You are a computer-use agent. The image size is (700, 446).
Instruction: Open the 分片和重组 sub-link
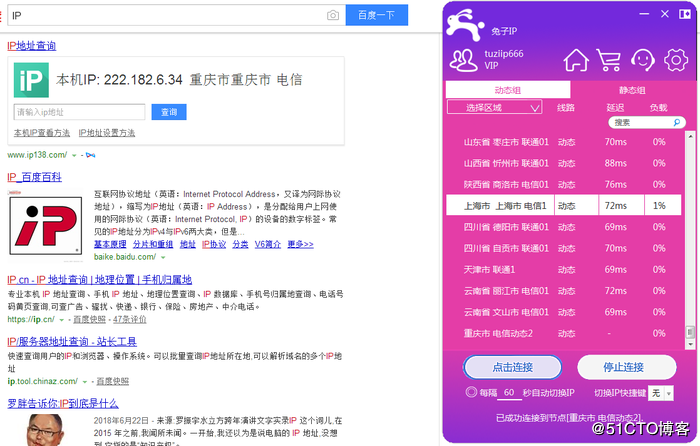coord(153,244)
